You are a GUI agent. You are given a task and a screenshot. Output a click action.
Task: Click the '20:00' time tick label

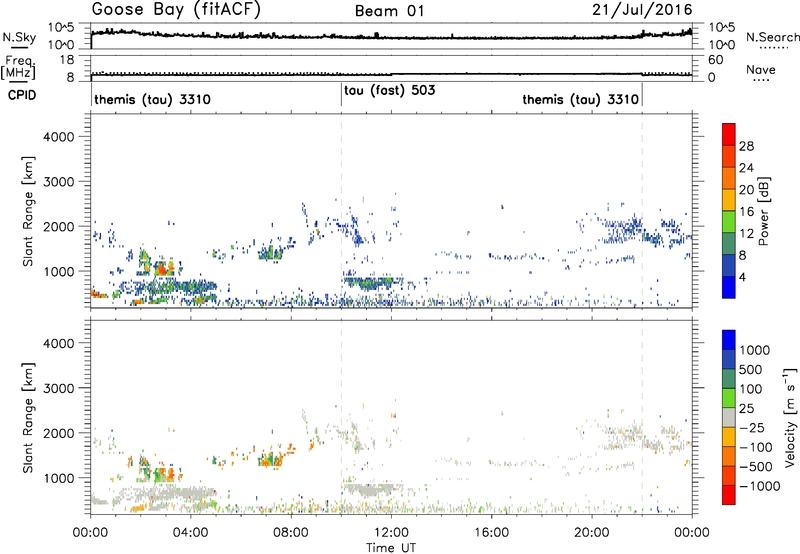592,533
